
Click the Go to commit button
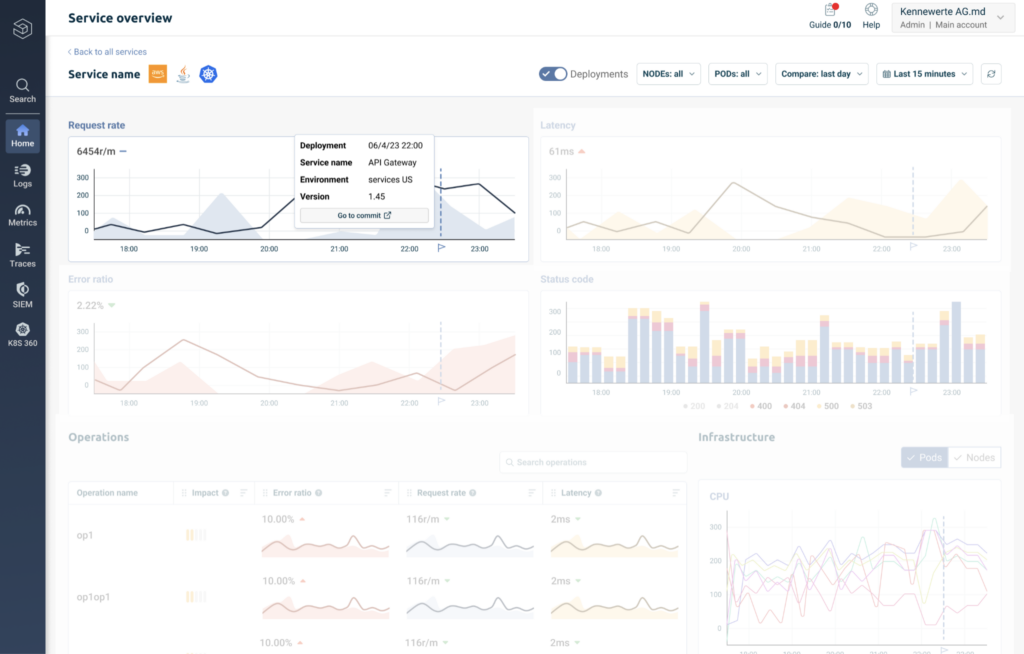pyautogui.click(x=364, y=215)
